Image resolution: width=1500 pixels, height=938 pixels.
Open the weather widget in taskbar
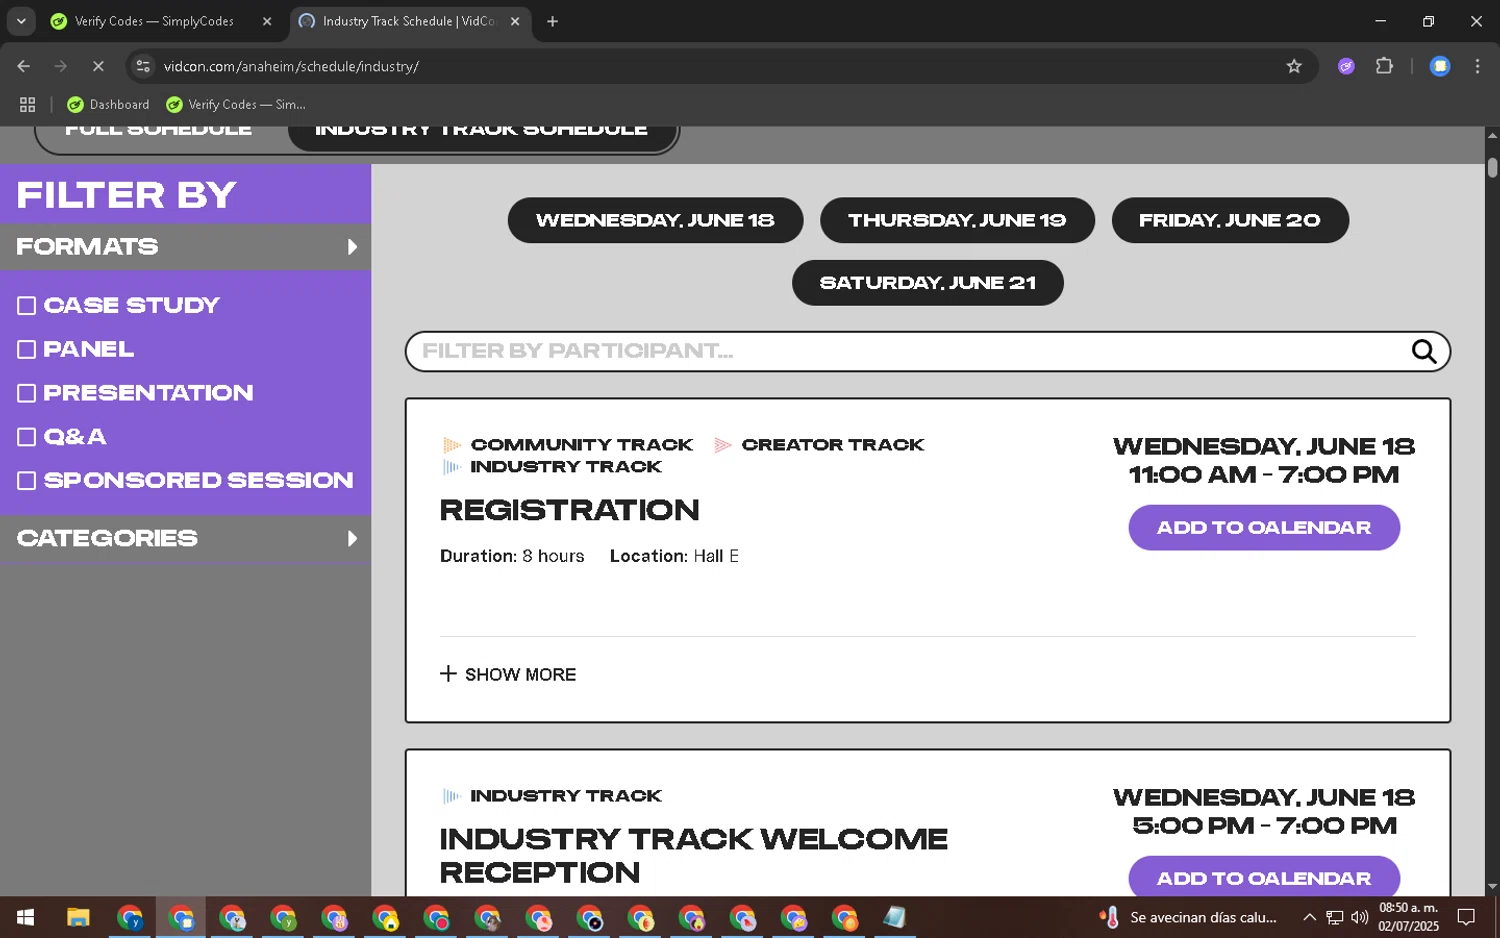coord(1188,917)
